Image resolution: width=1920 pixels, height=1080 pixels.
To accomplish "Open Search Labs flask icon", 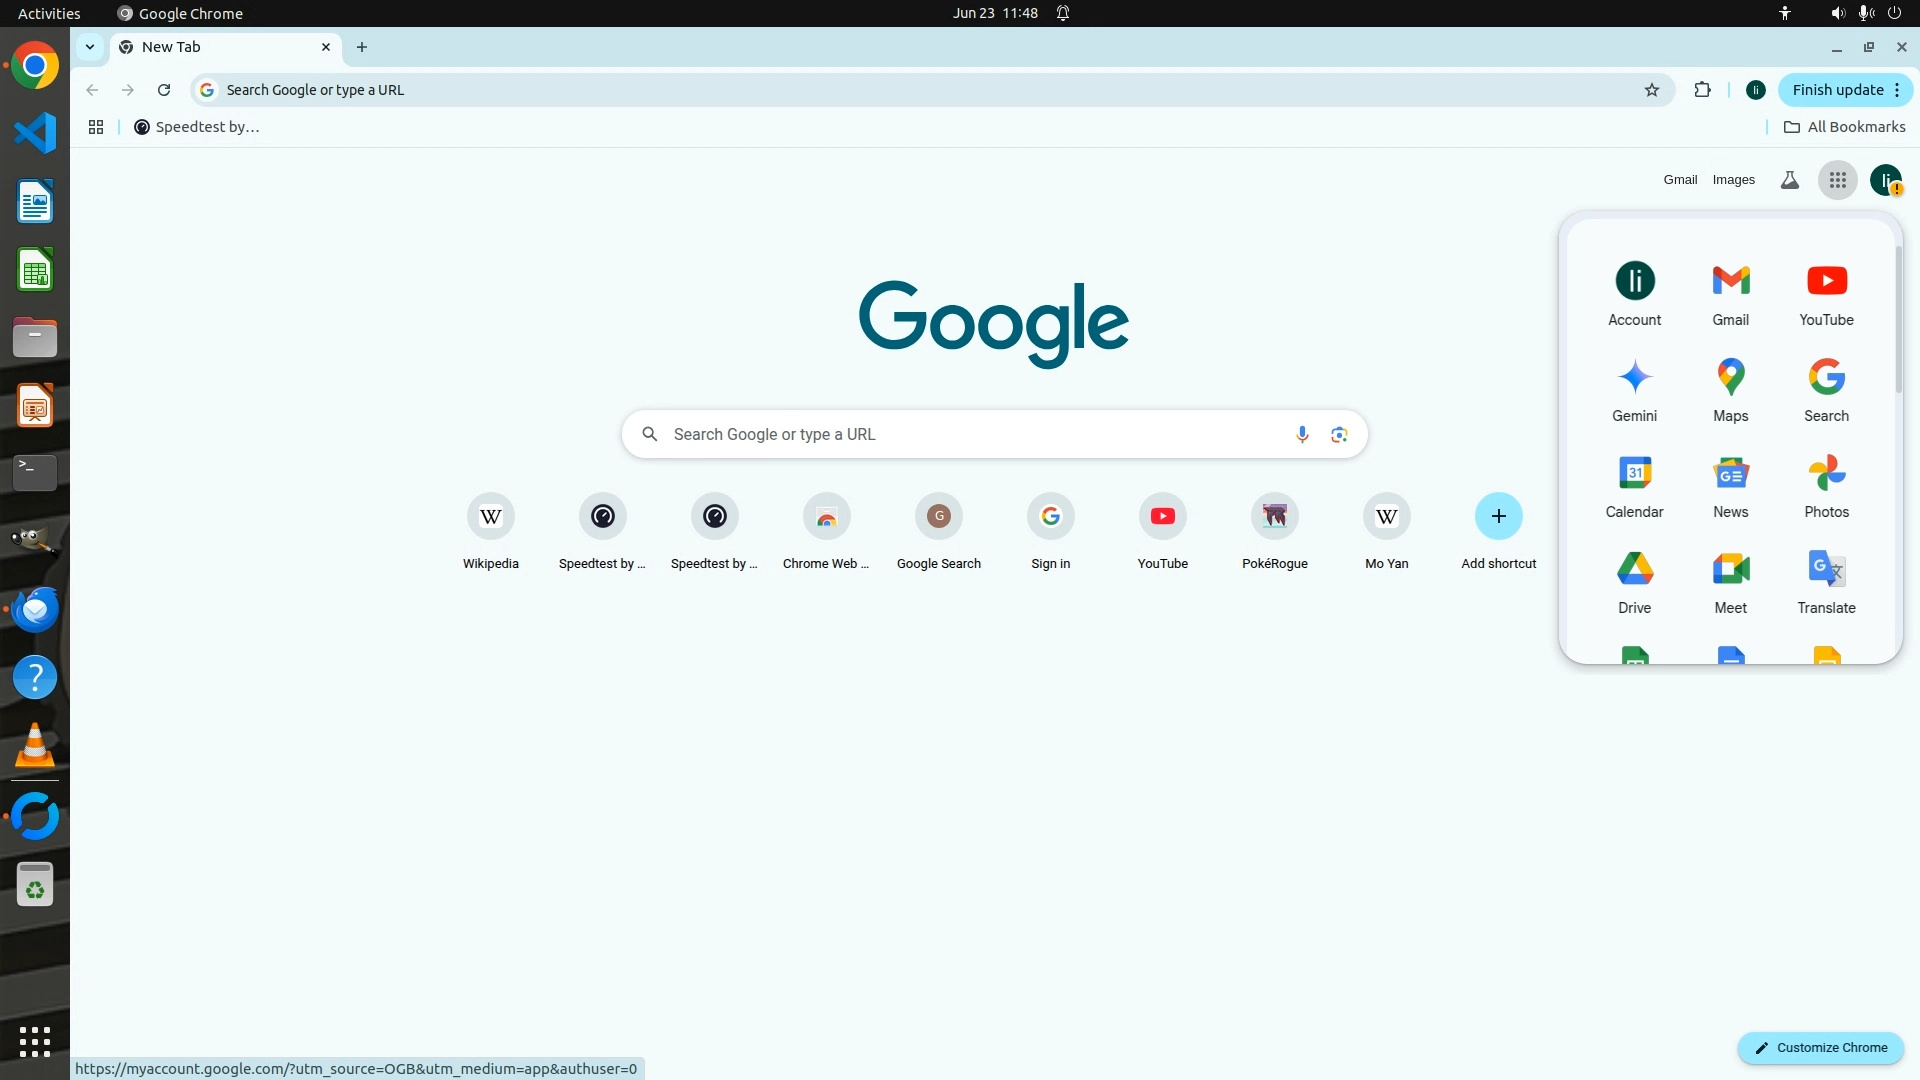I will coord(1789,180).
